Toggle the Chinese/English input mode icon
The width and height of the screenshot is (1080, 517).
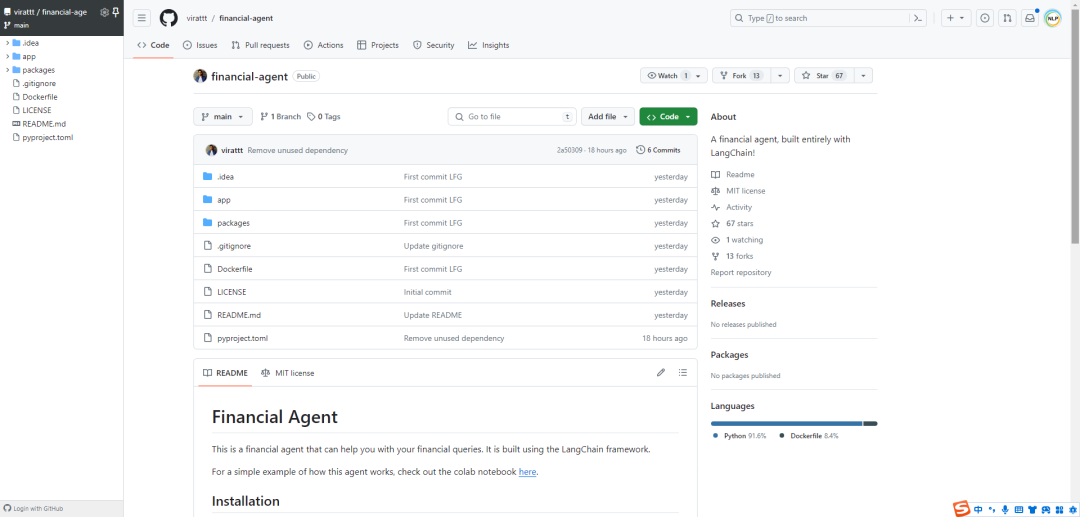978,509
